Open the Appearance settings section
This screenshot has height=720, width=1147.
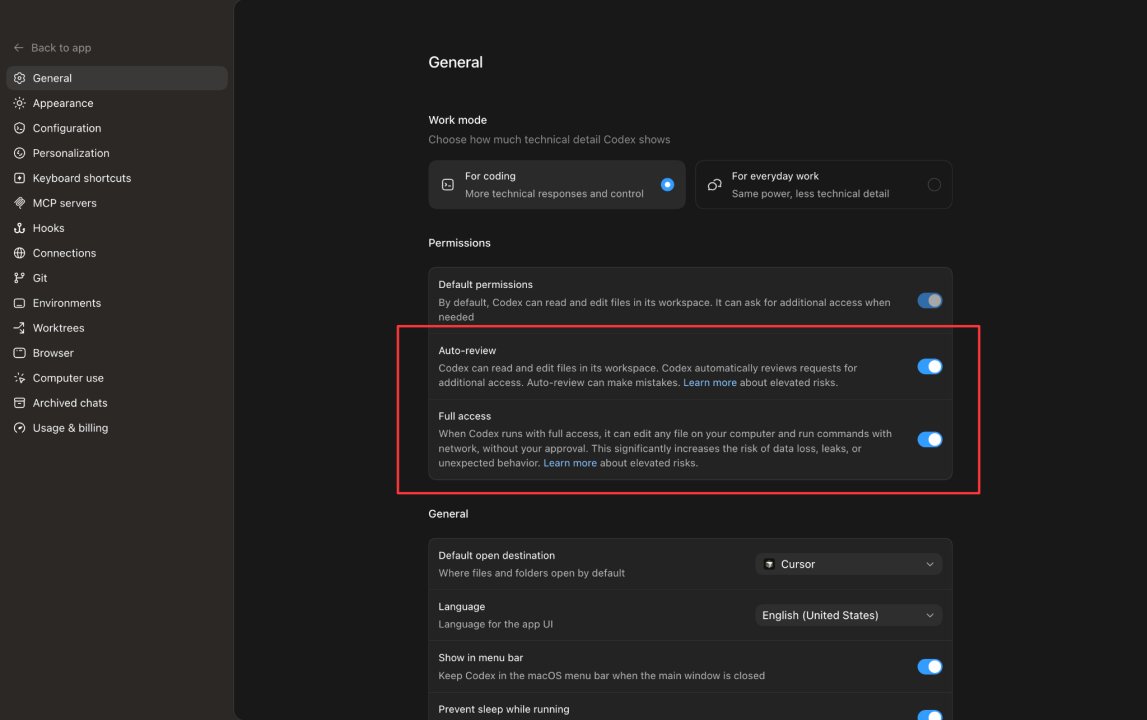click(117, 103)
